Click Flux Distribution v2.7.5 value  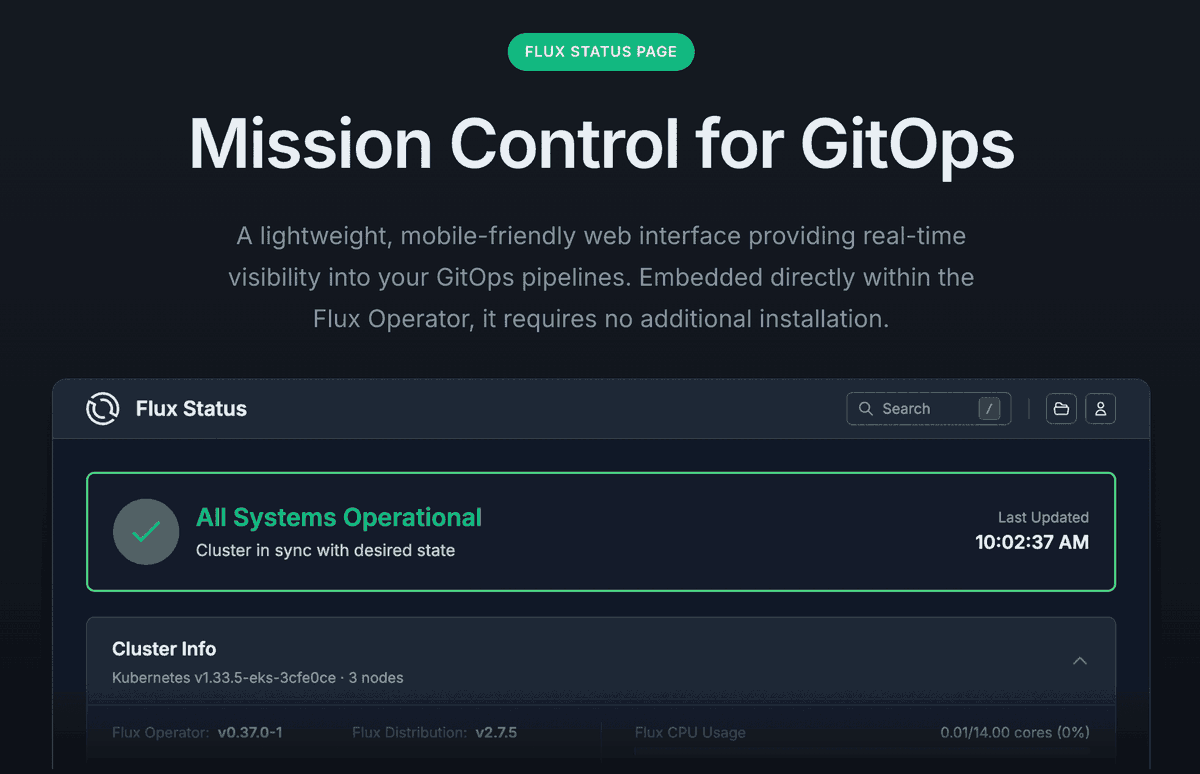(496, 733)
